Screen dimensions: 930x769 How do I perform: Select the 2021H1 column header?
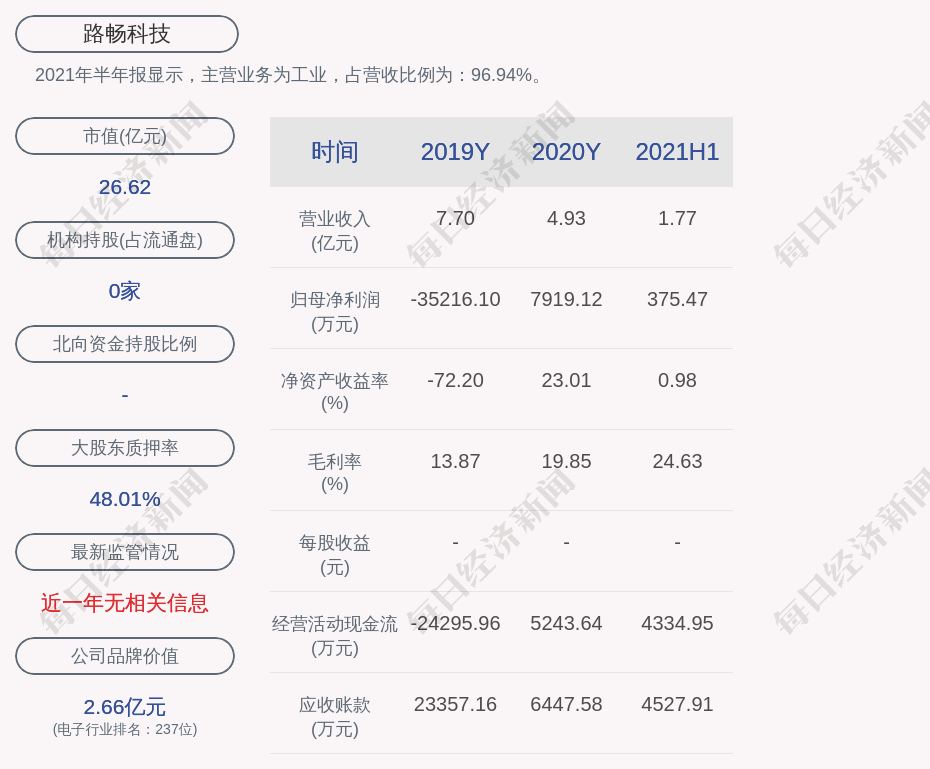677,152
